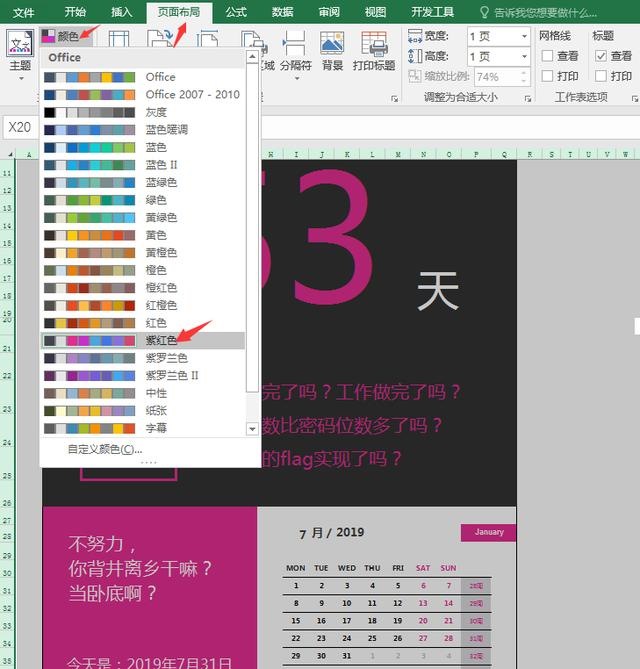Click the 7 月 / 2019 heading
Image resolution: width=640 pixels, height=669 pixels.
tap(332, 533)
